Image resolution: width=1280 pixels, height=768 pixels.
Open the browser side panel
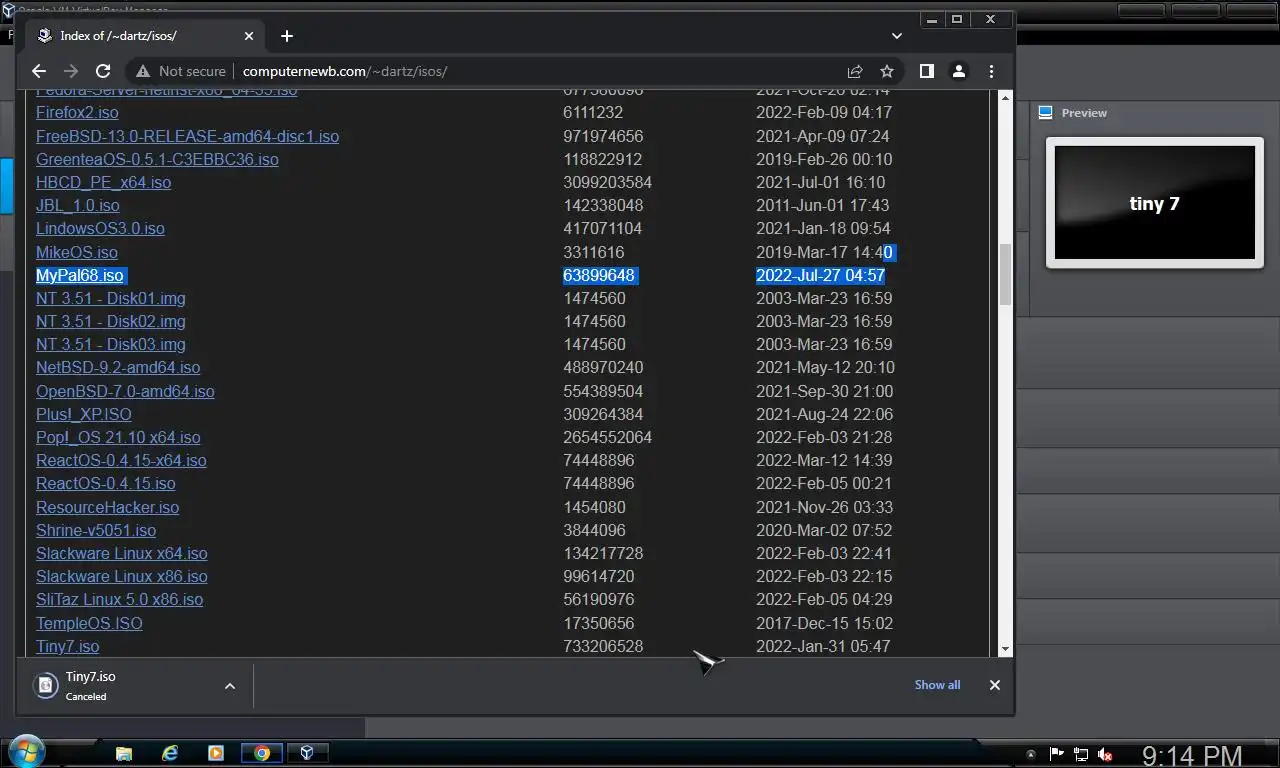(x=927, y=71)
